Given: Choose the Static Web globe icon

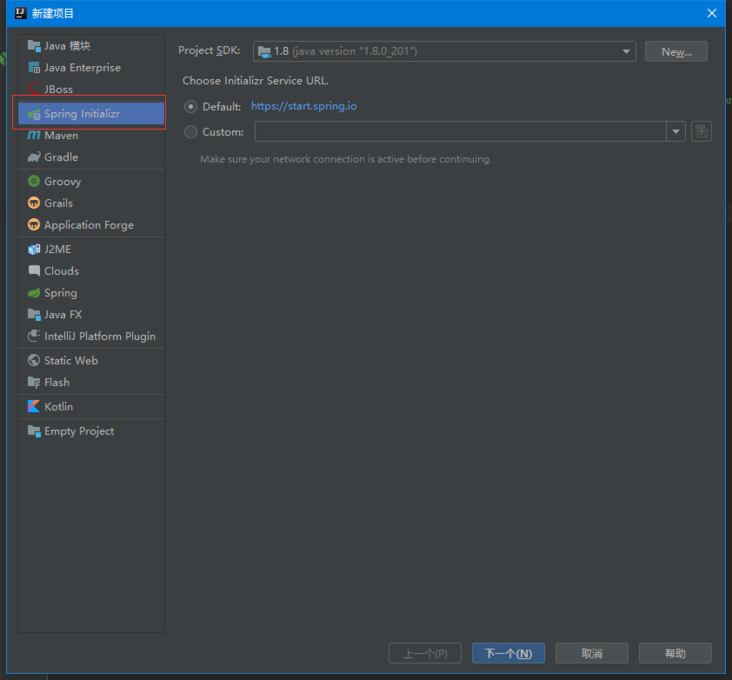Looking at the screenshot, I should coord(34,360).
